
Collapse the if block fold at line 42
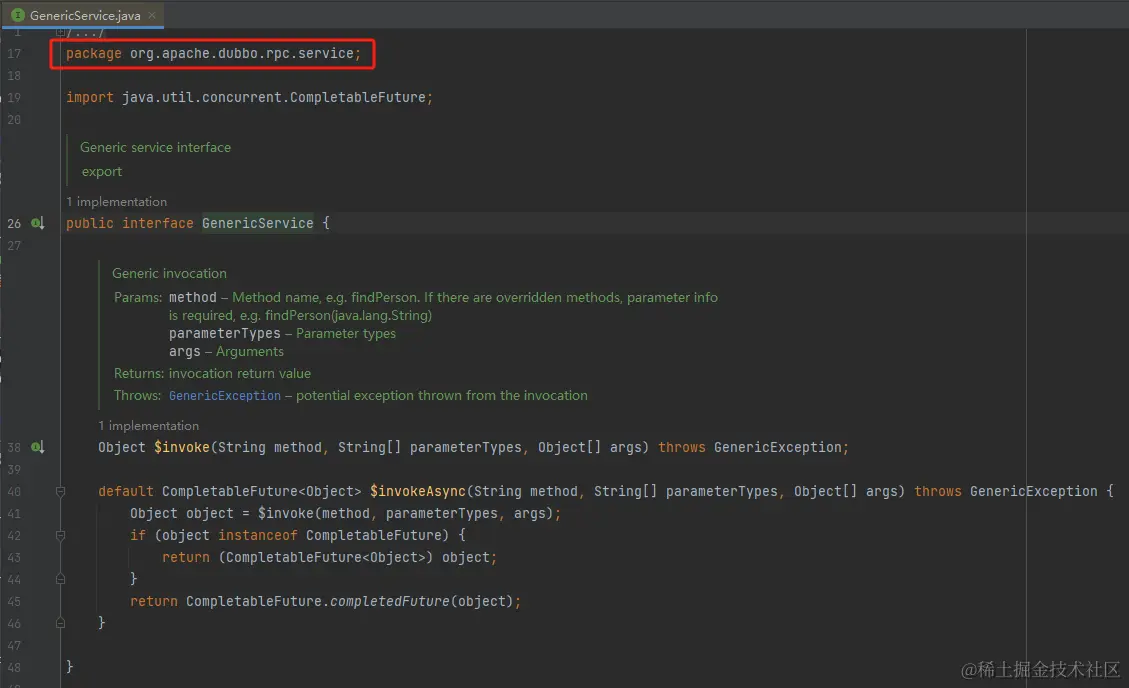60,535
